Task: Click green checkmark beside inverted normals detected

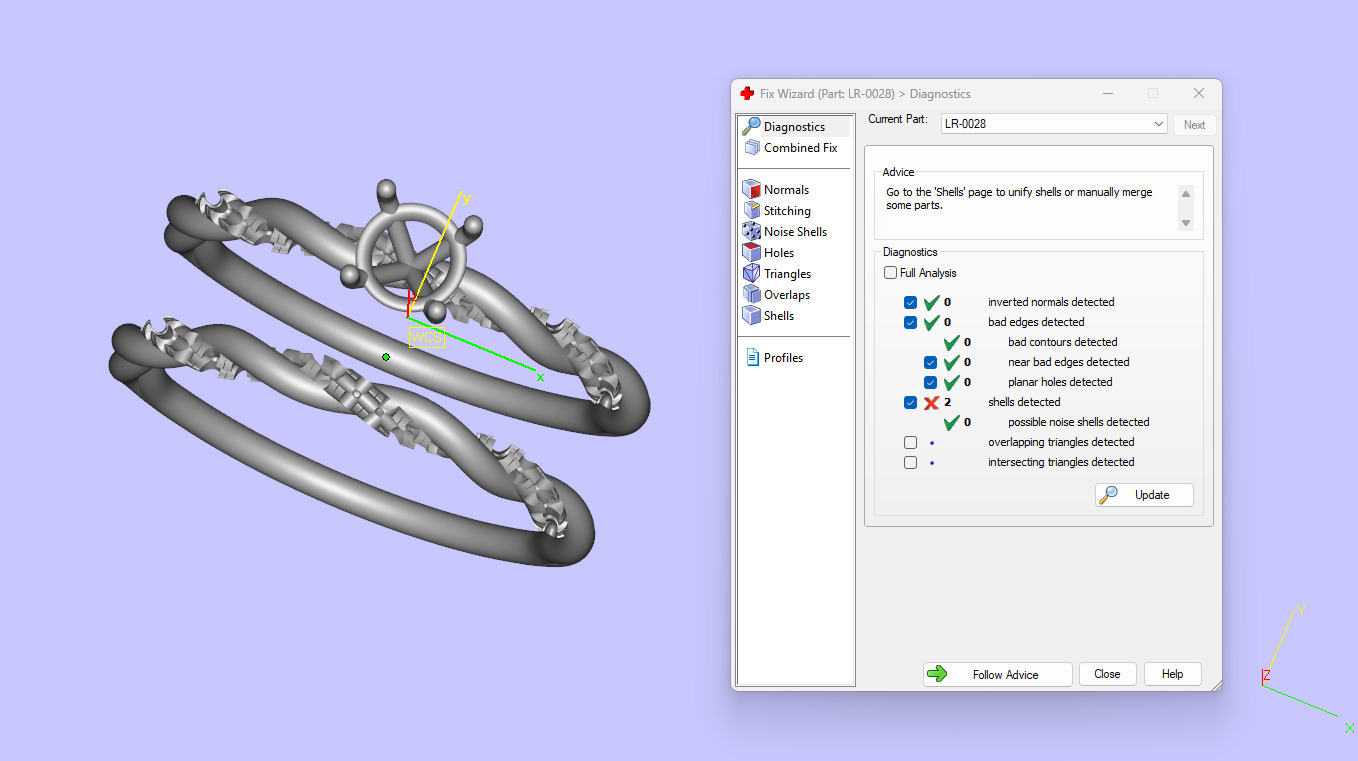Action: click(x=931, y=302)
